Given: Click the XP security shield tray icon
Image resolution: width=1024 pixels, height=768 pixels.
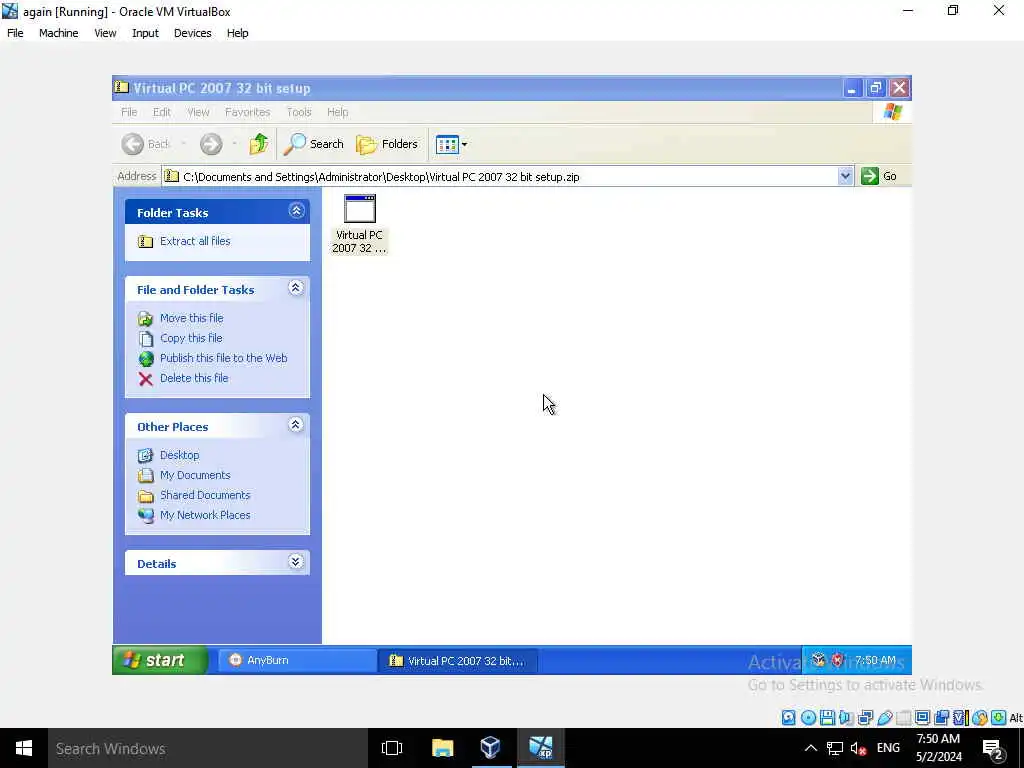Looking at the screenshot, I should point(838,660).
